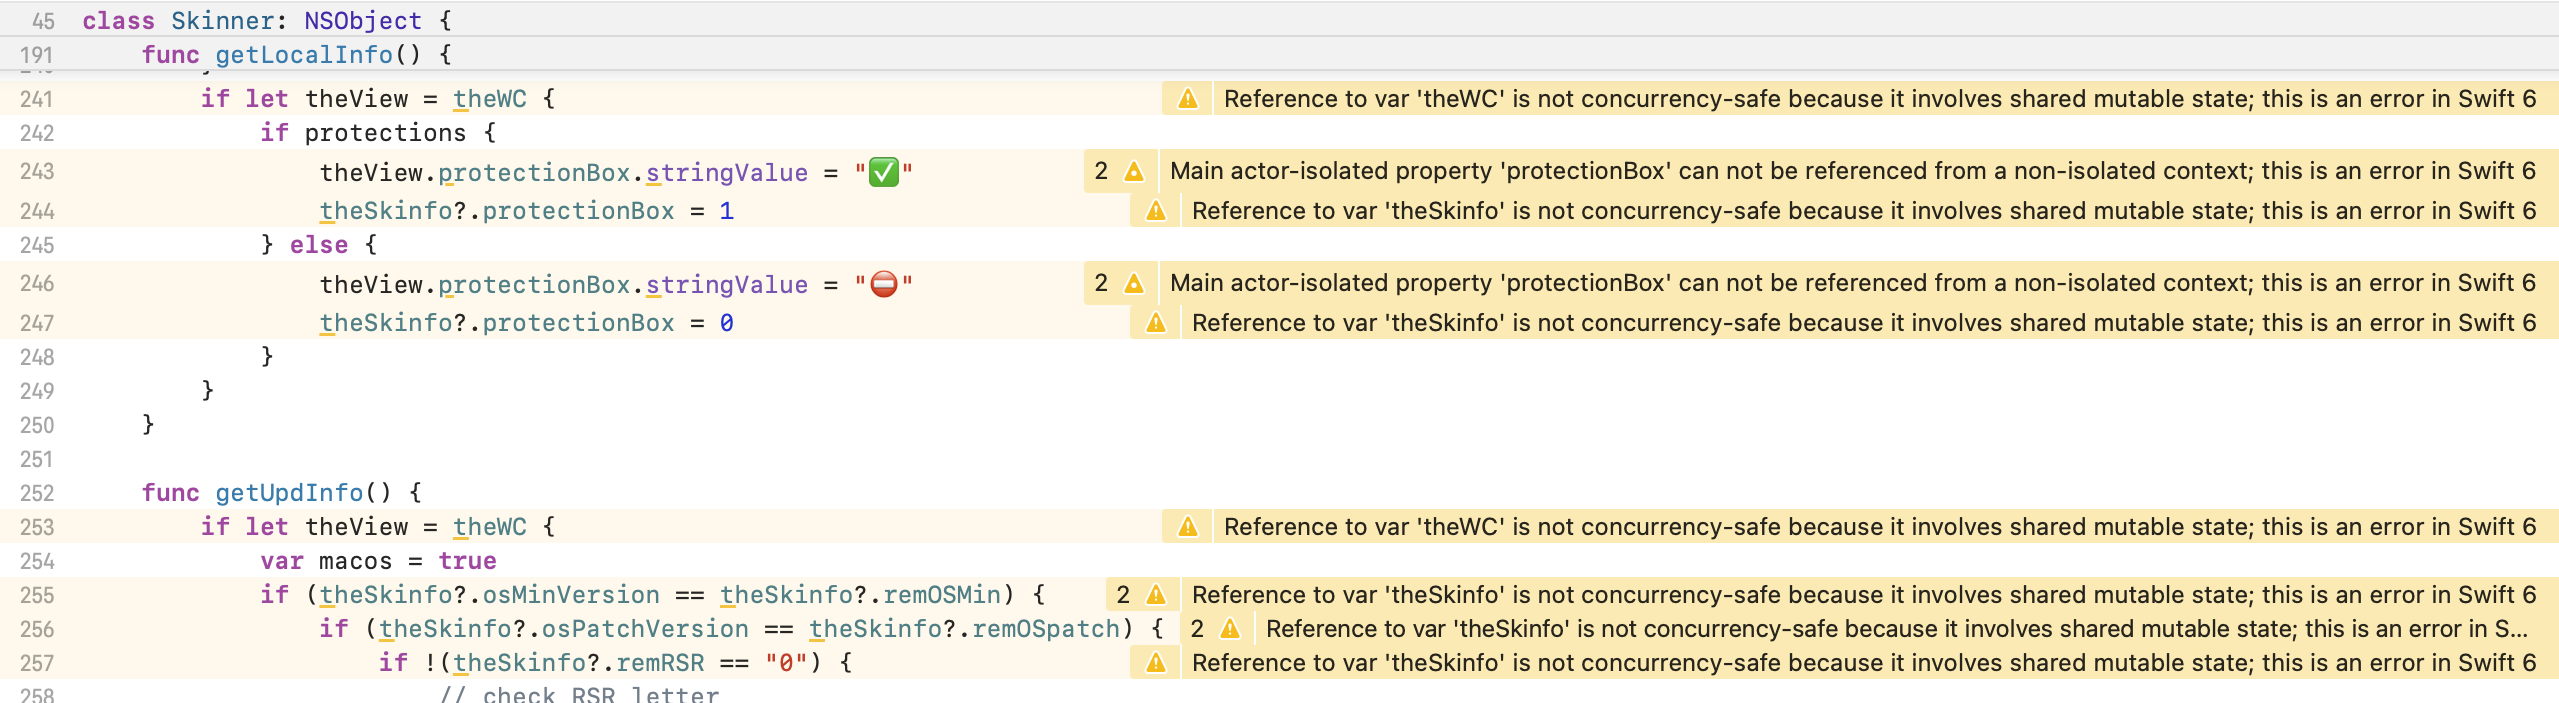This screenshot has width=2559, height=703.
Task: Jump to the sticky 'func getLocalInfo()' header
Action: click(x=296, y=54)
